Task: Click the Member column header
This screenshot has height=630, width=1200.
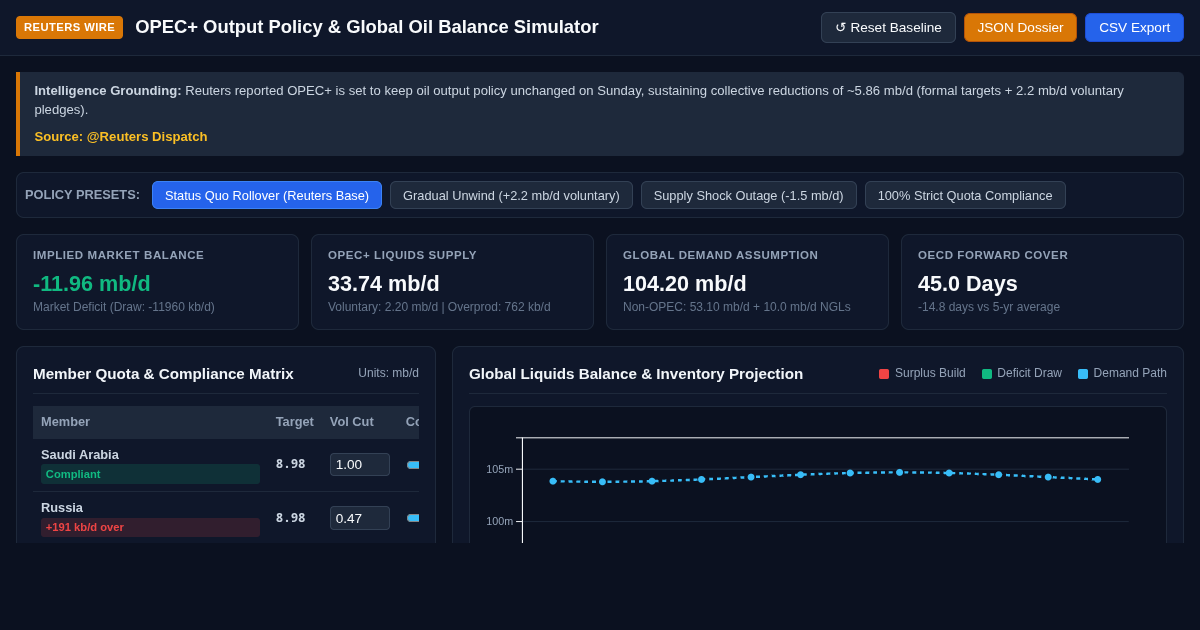Action: [x=65, y=422]
